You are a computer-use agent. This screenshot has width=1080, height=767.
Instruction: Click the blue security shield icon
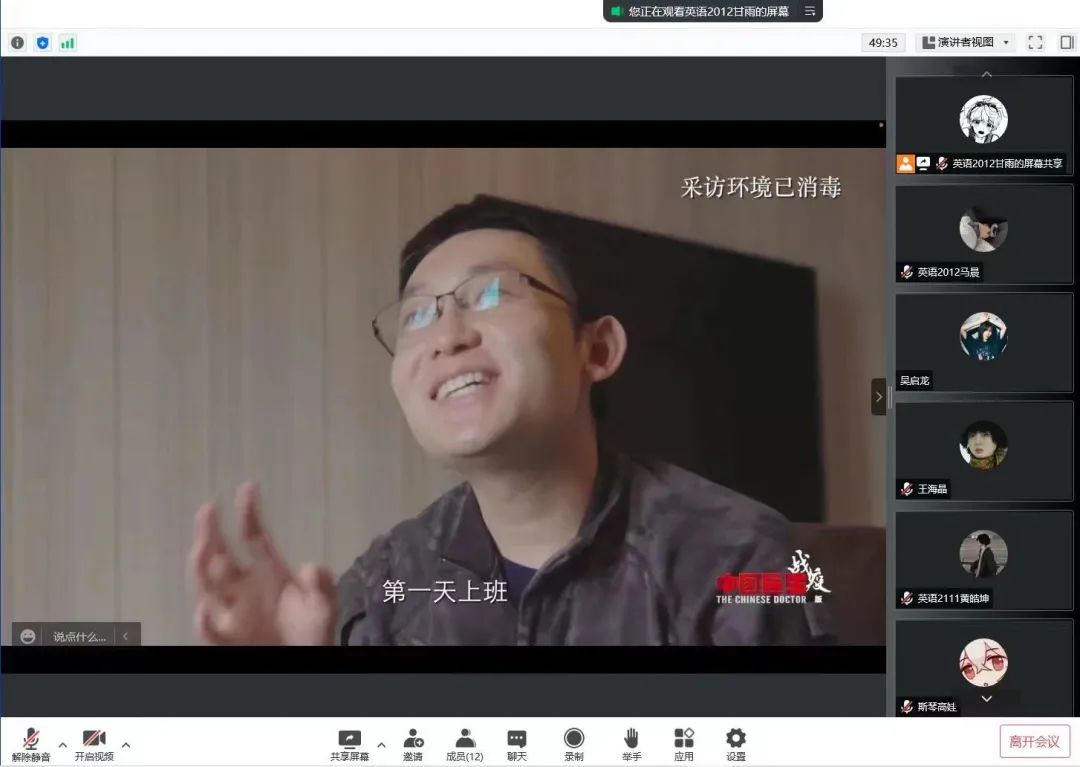(x=43, y=43)
